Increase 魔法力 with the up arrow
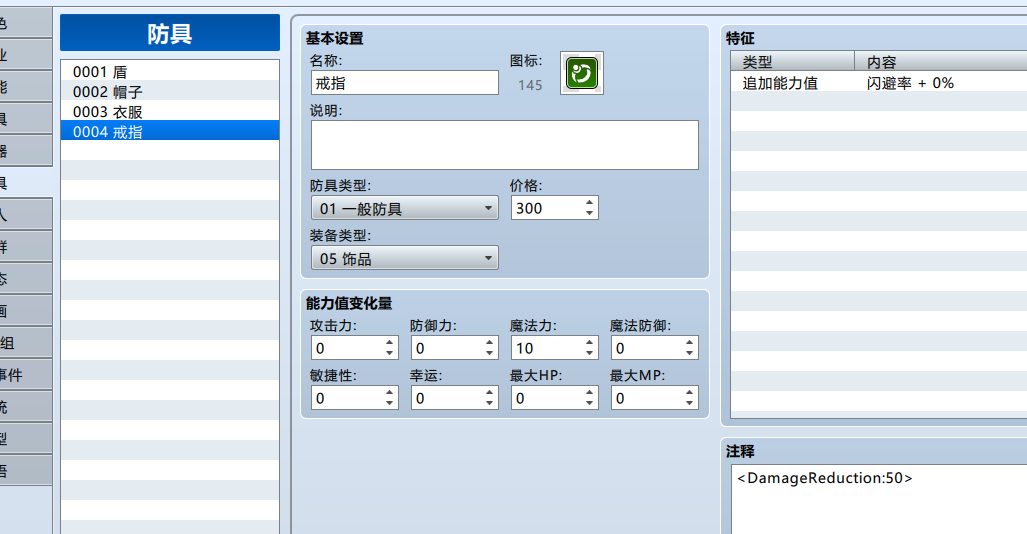Screen dimensions: 1027x534 [x=589, y=343]
